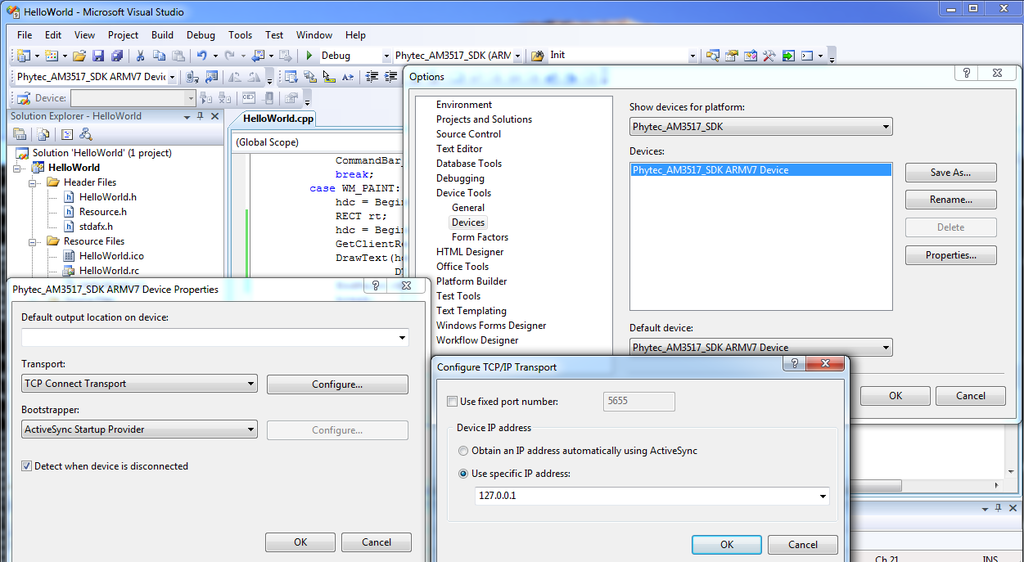
Task: Select Platform Builder in Options tree
Action: [x=472, y=281]
